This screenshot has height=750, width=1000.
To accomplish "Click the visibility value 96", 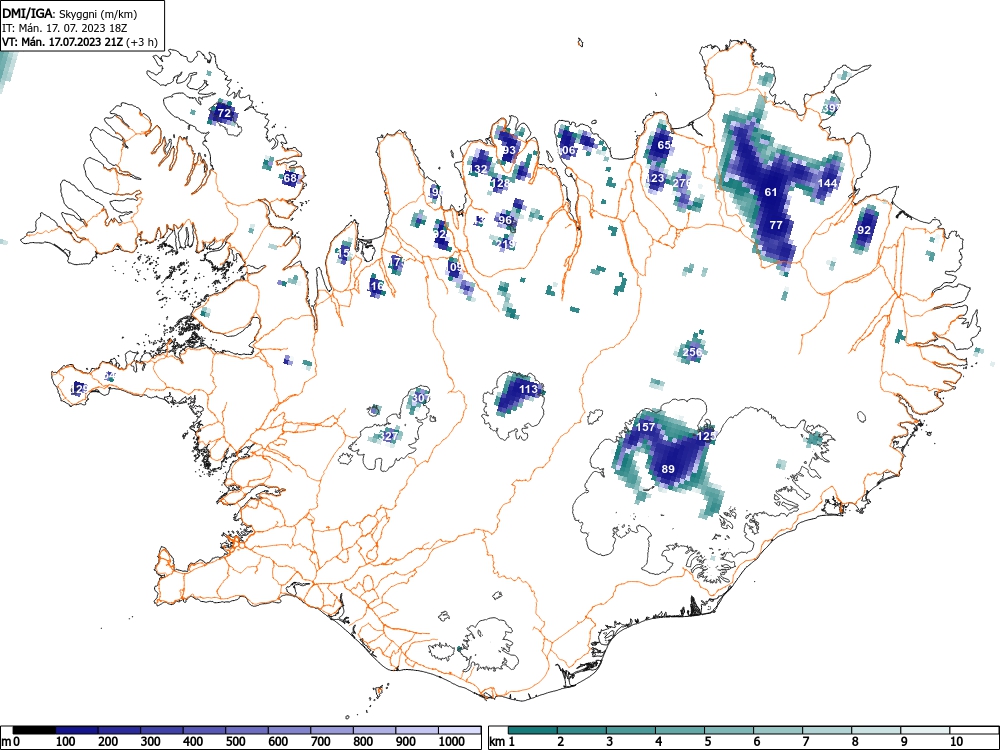I will 505,220.
